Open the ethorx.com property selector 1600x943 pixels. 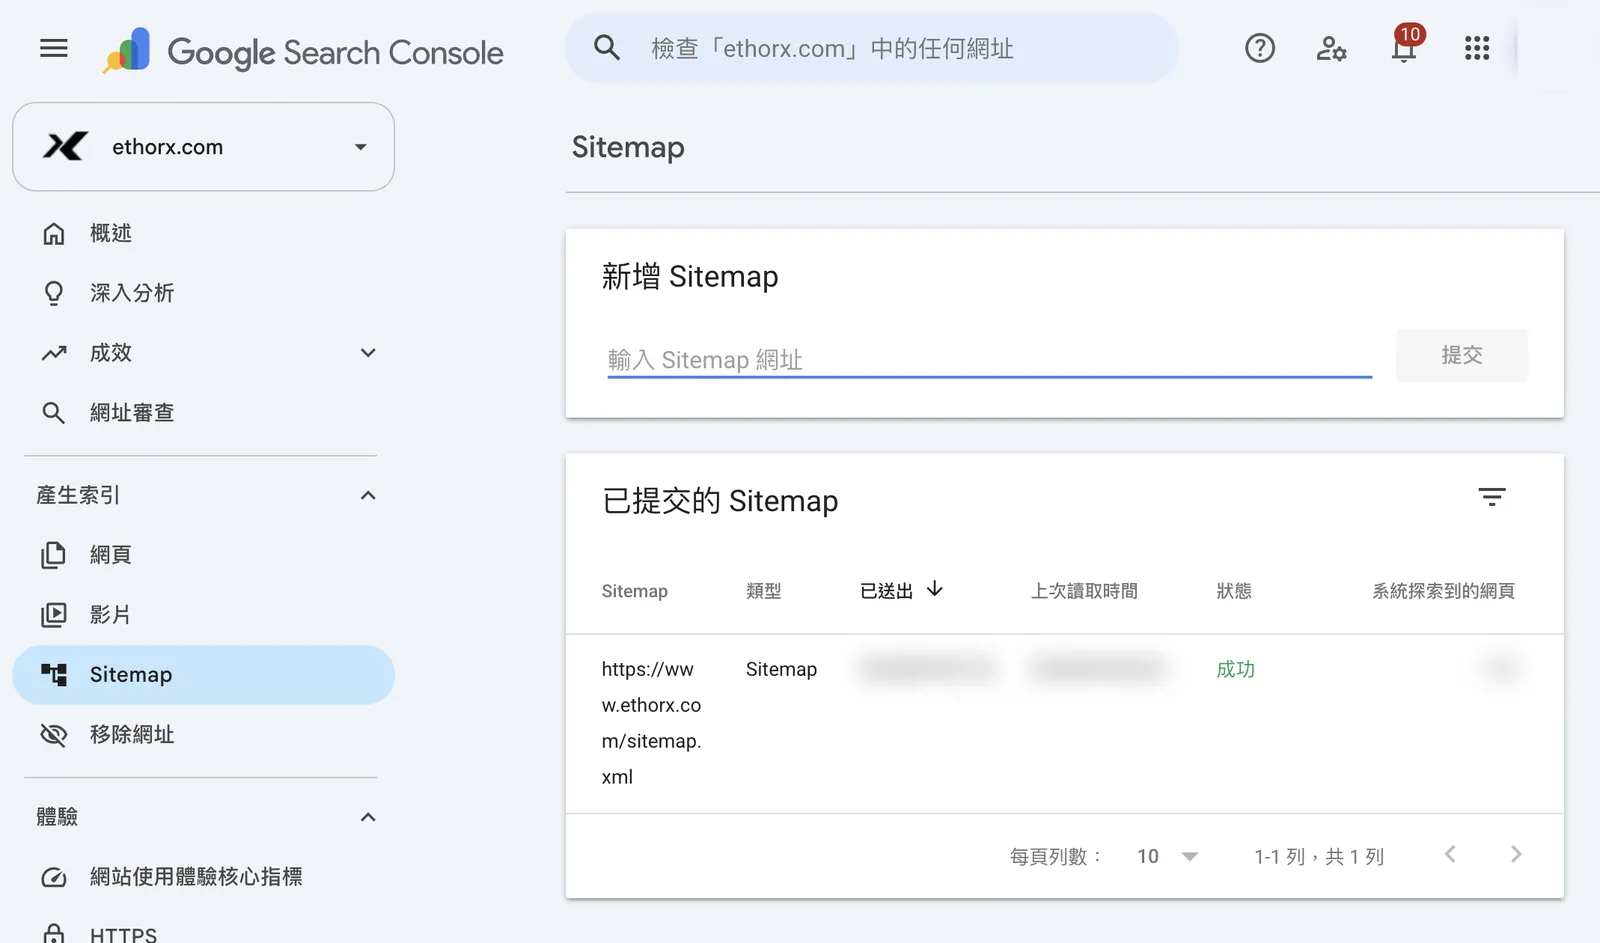point(203,147)
